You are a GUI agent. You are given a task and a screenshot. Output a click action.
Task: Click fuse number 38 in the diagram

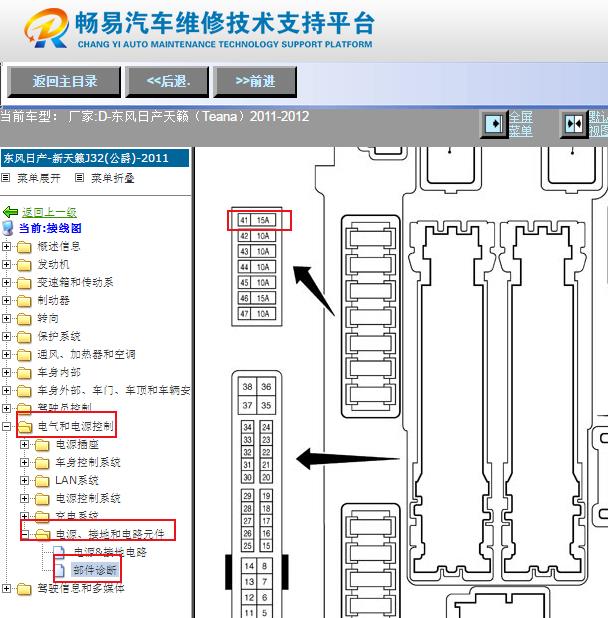[x=247, y=387]
